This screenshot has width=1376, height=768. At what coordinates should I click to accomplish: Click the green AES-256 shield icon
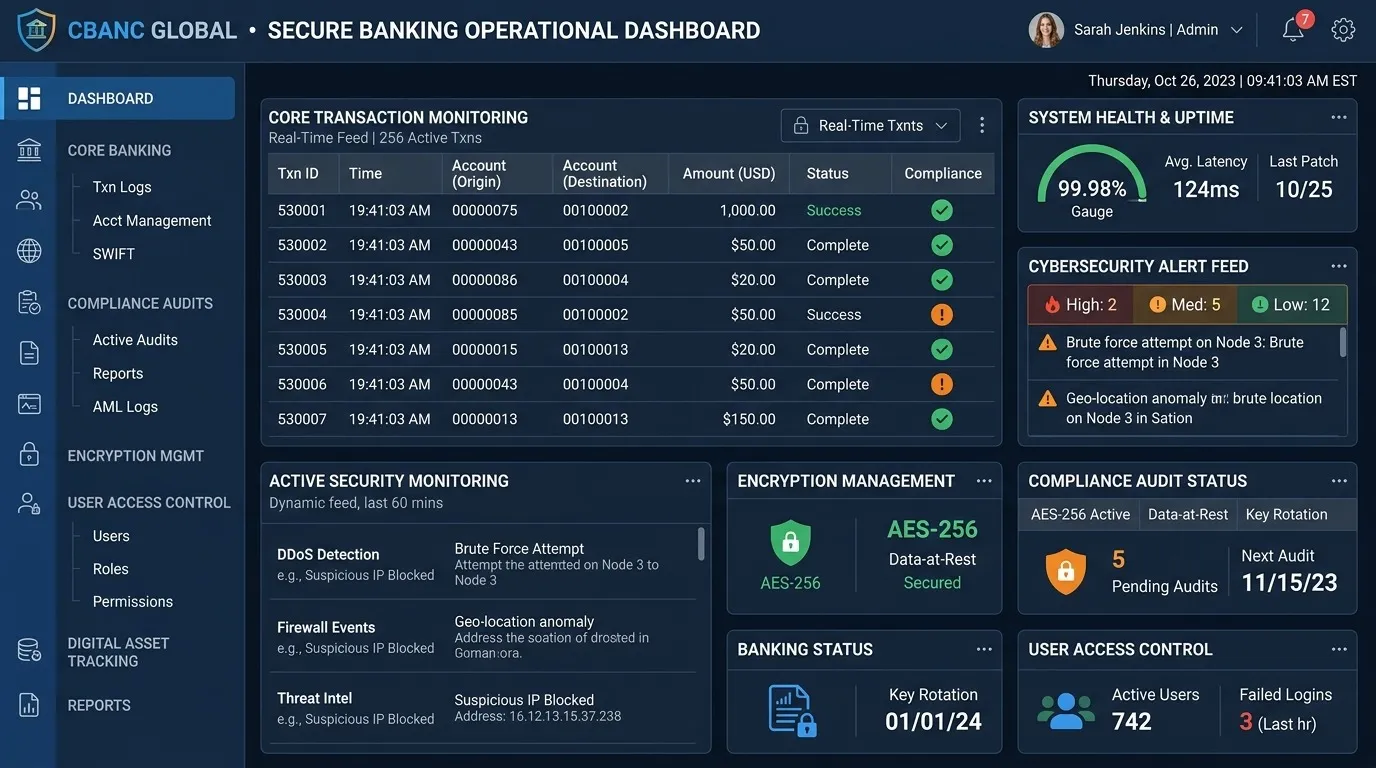(x=790, y=543)
